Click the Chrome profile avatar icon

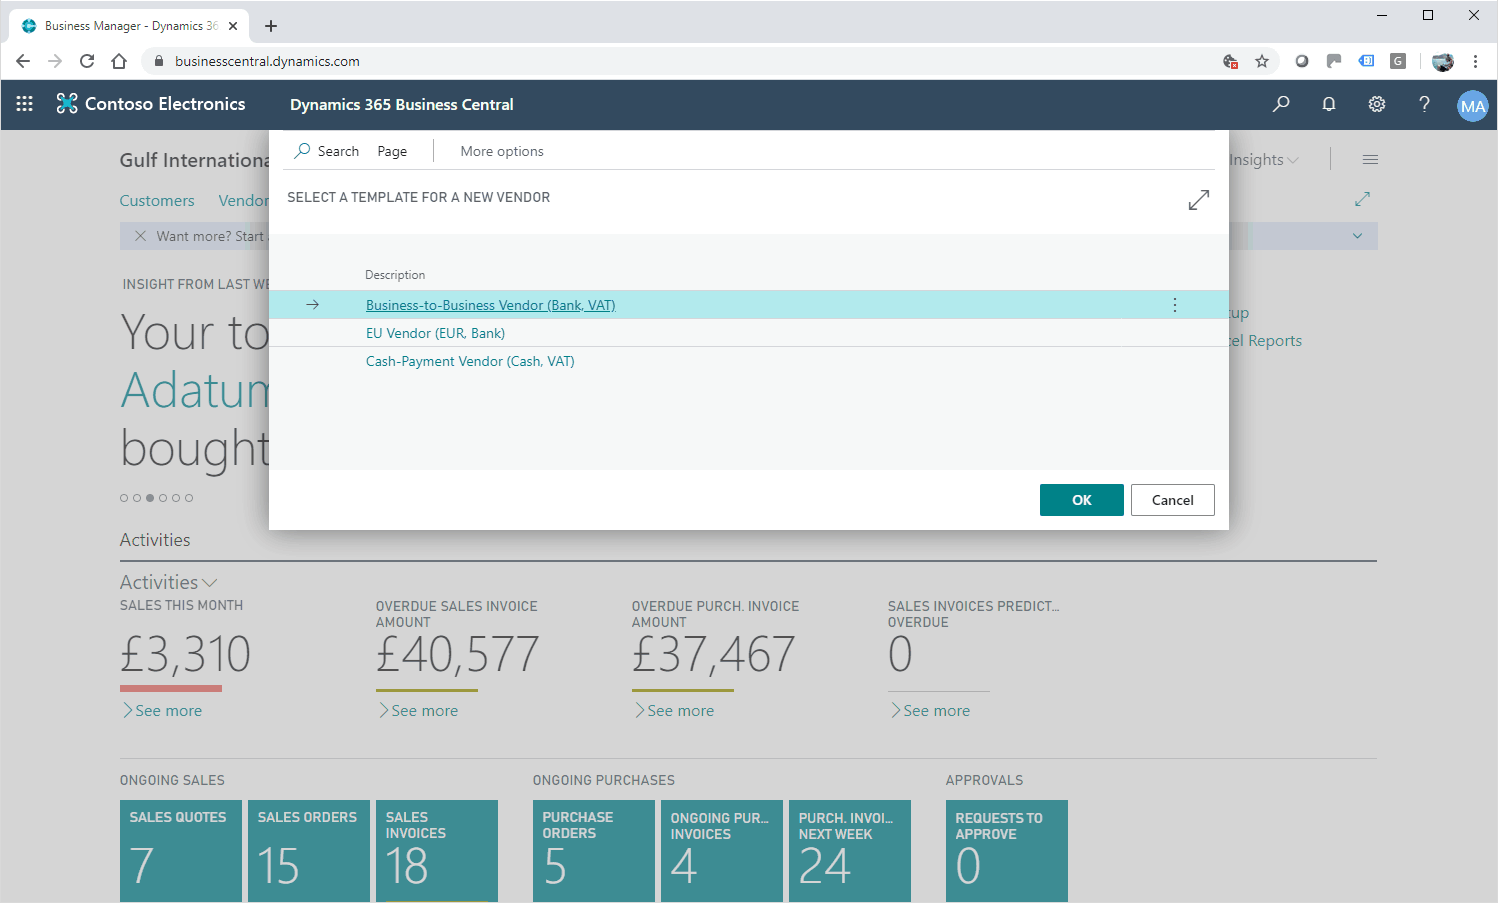[1443, 61]
